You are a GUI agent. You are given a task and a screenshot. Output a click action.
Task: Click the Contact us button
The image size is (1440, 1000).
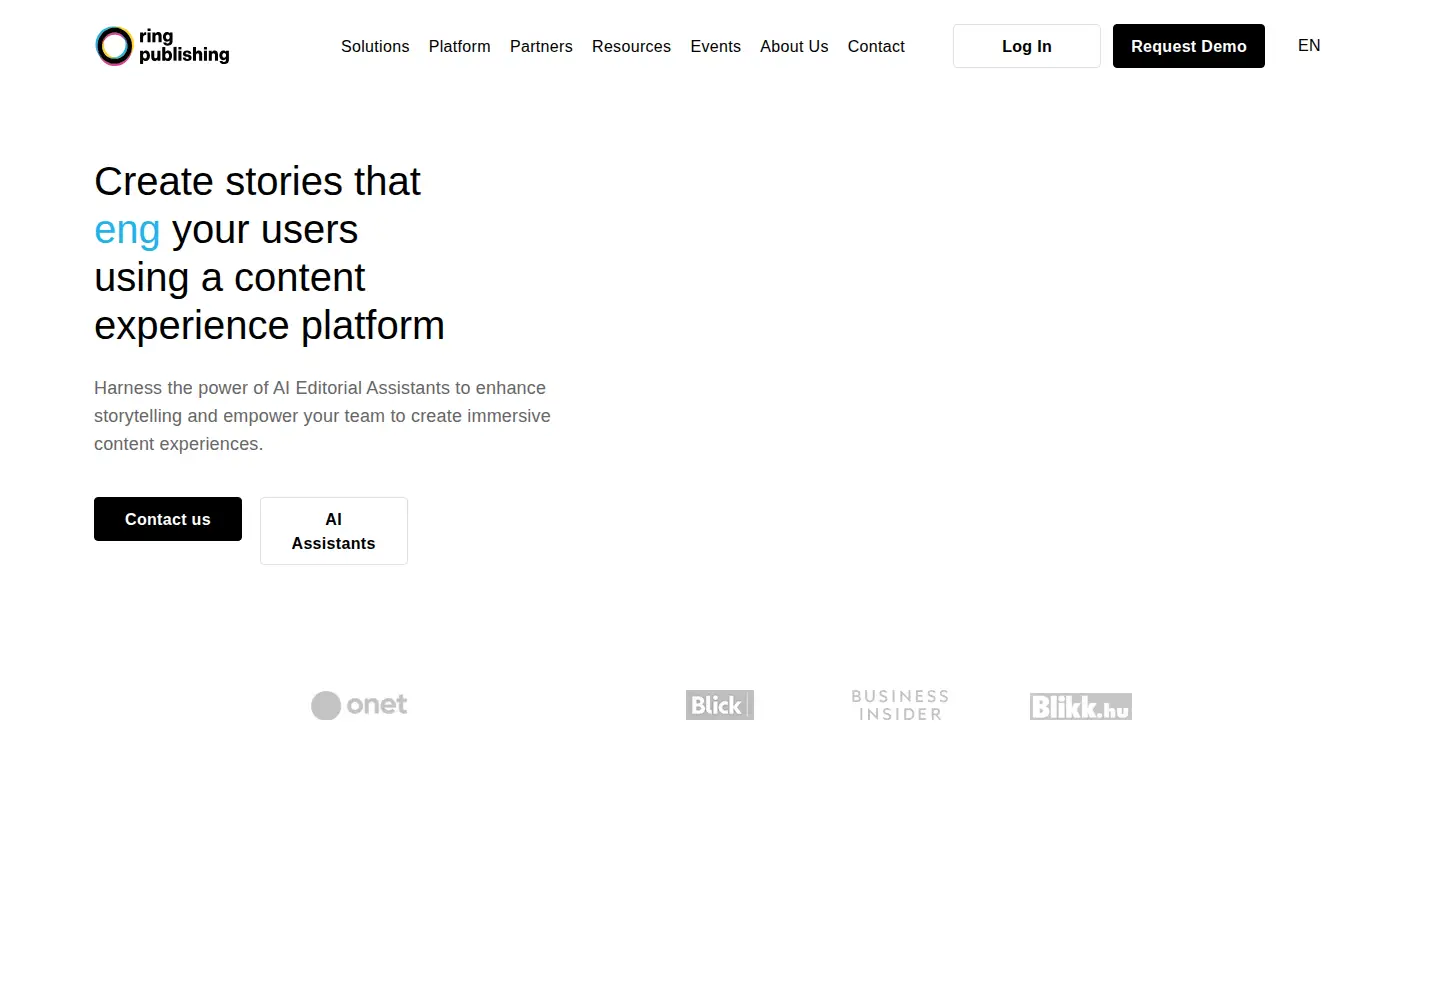tap(168, 519)
